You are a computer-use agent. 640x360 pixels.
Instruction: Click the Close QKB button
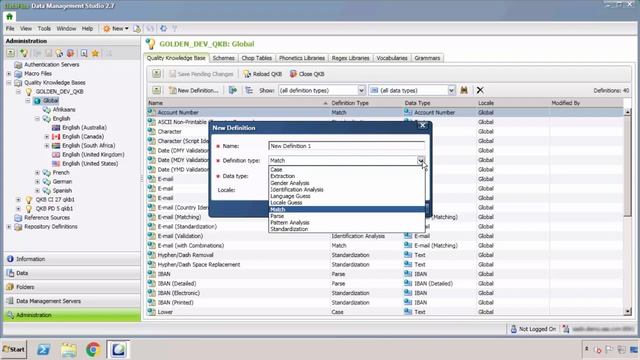coord(307,74)
